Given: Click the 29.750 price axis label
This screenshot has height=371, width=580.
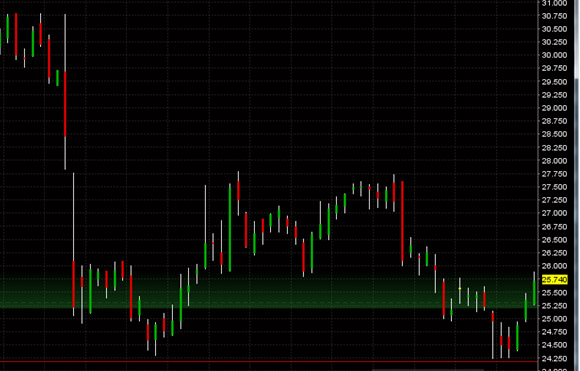Looking at the screenshot, I should click(x=554, y=69).
